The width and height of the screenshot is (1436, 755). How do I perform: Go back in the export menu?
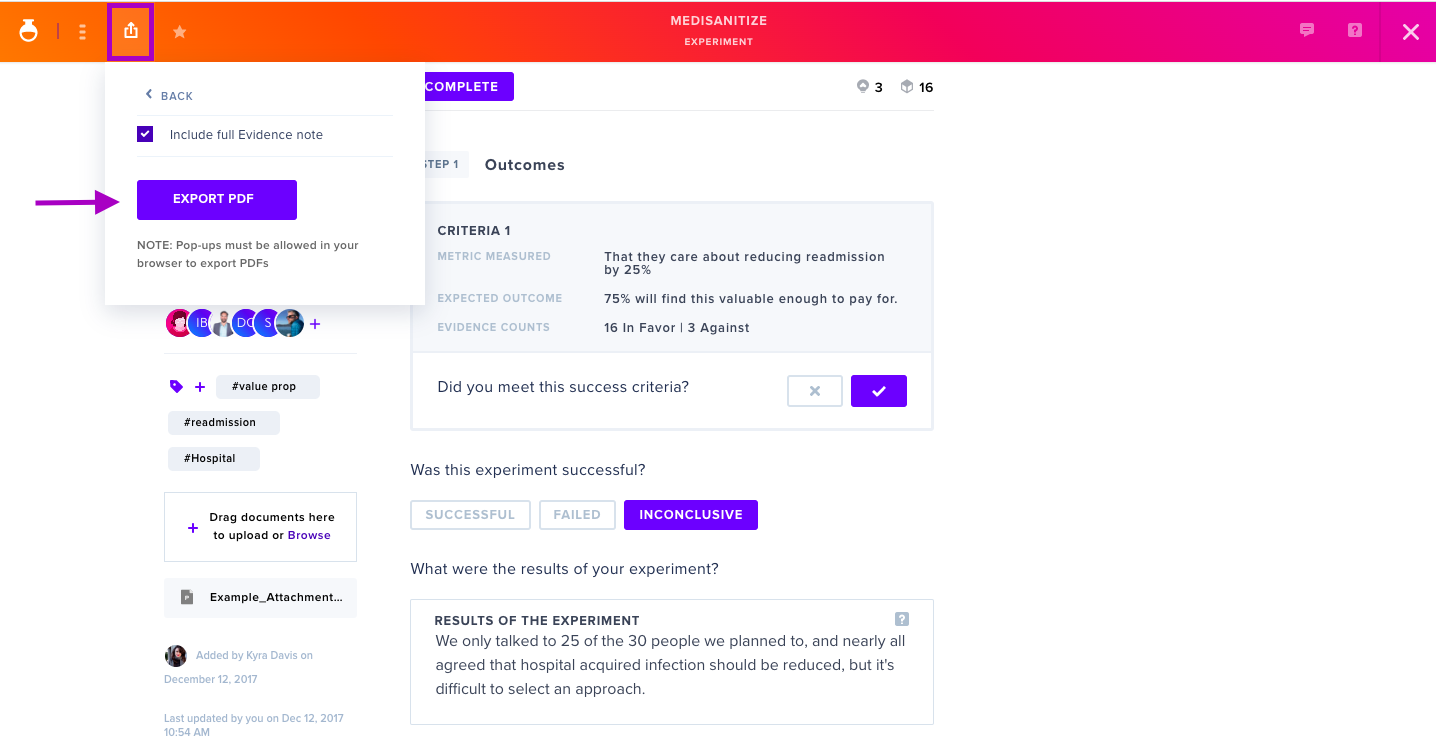169,95
